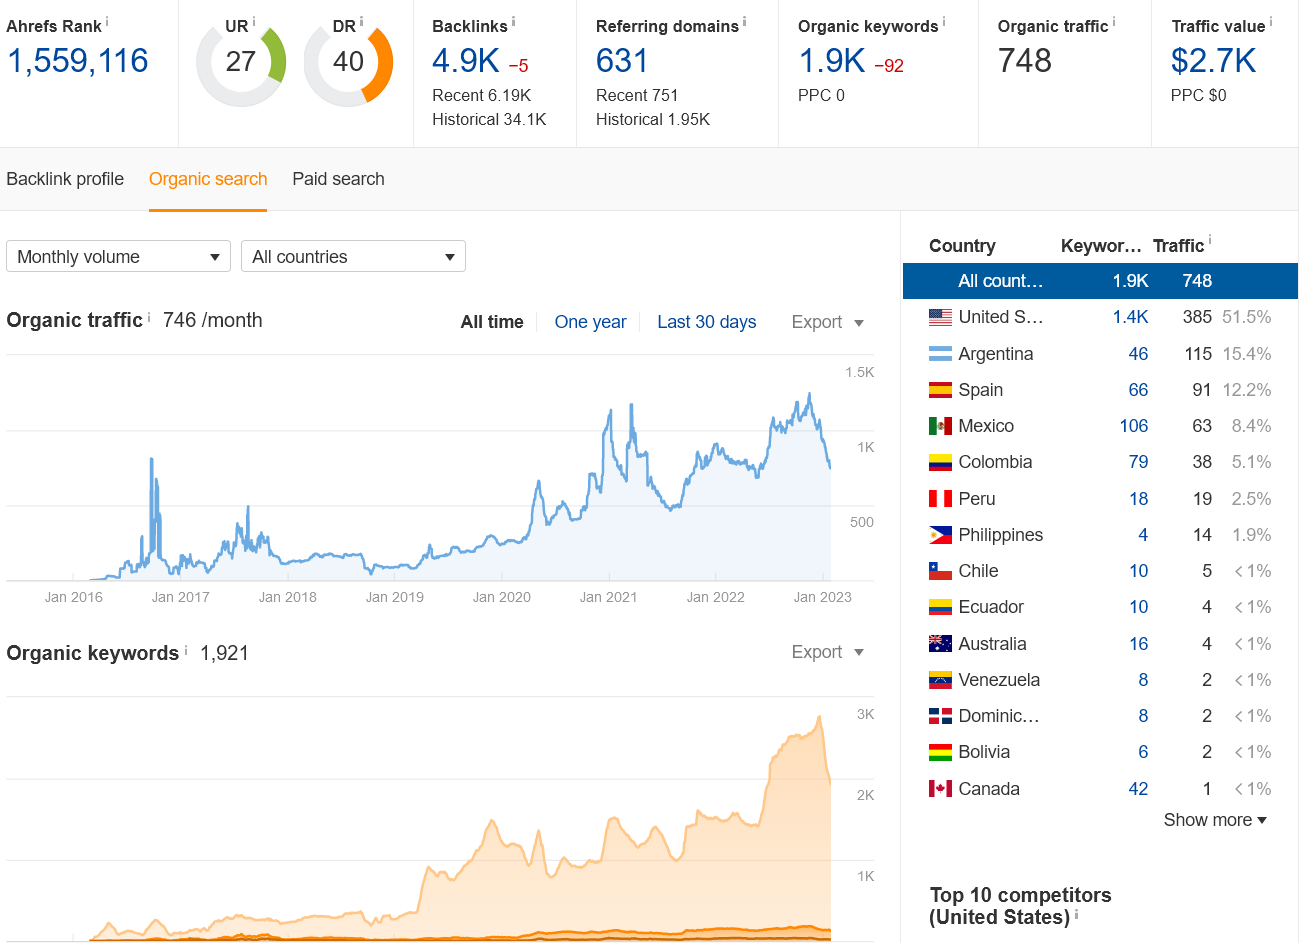Open Spain keywords count 66
The height and width of the screenshot is (943, 1300).
click(1138, 390)
